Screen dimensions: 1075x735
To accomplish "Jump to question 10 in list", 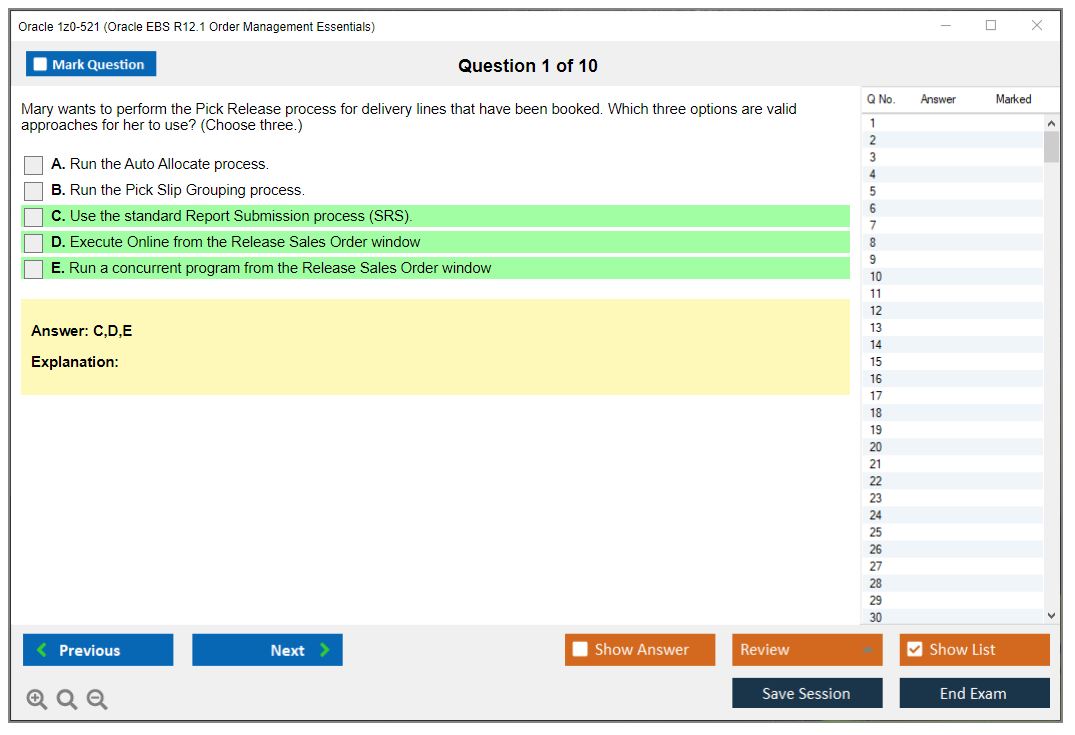I will point(876,277).
